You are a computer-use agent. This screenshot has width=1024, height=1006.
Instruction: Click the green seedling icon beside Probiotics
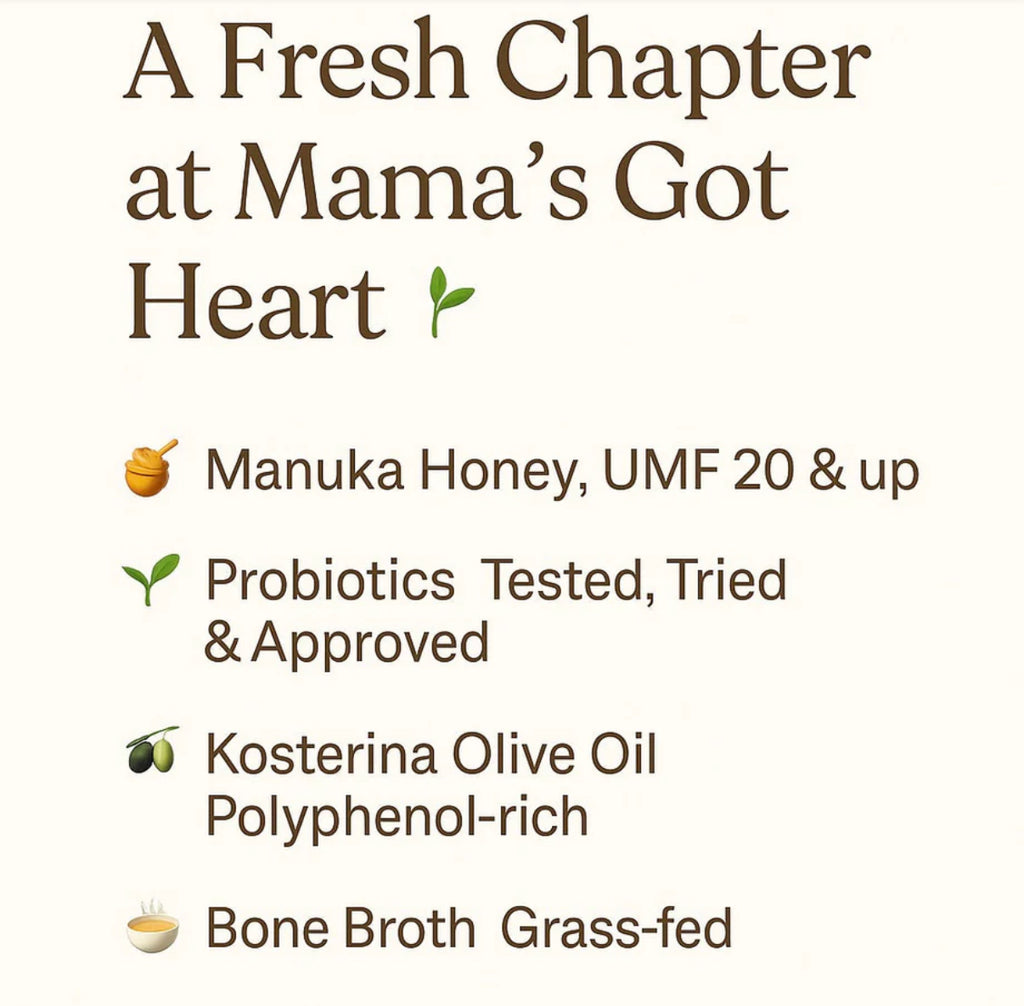(151, 578)
